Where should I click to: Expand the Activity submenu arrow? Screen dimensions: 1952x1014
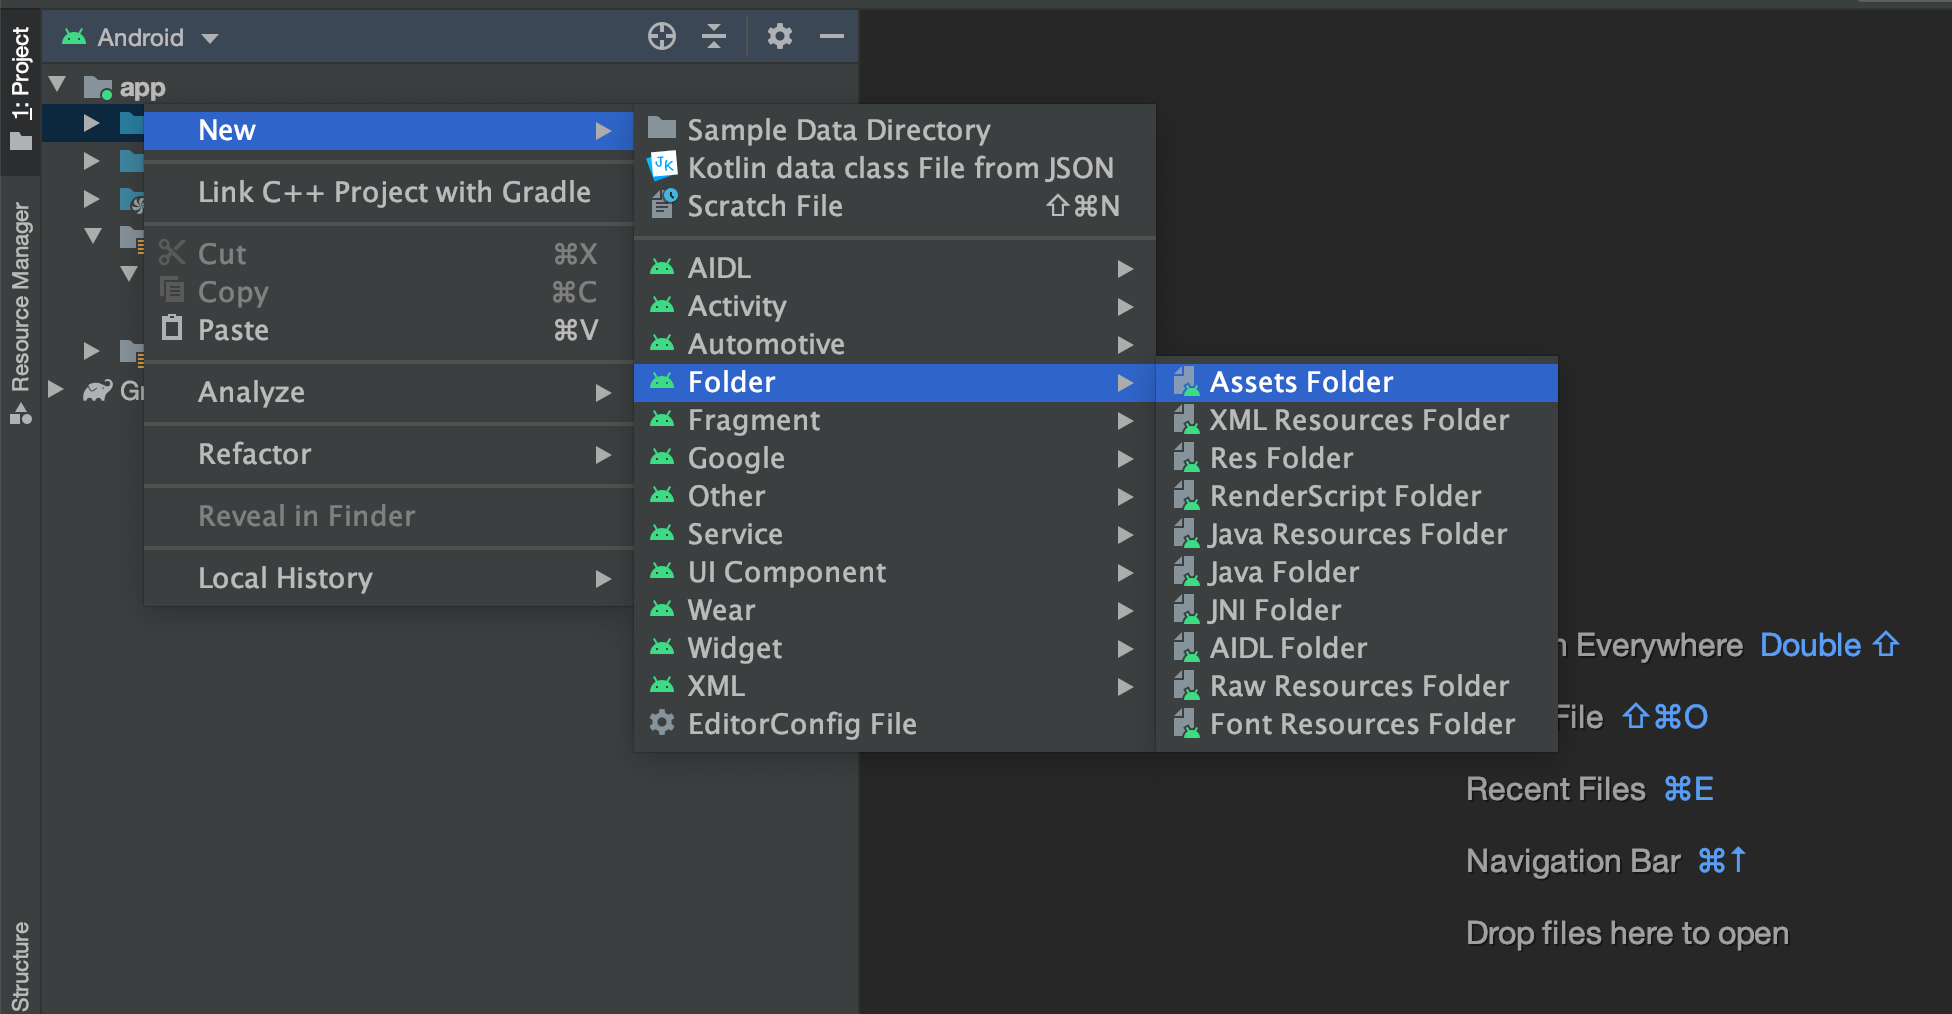pos(1125,306)
